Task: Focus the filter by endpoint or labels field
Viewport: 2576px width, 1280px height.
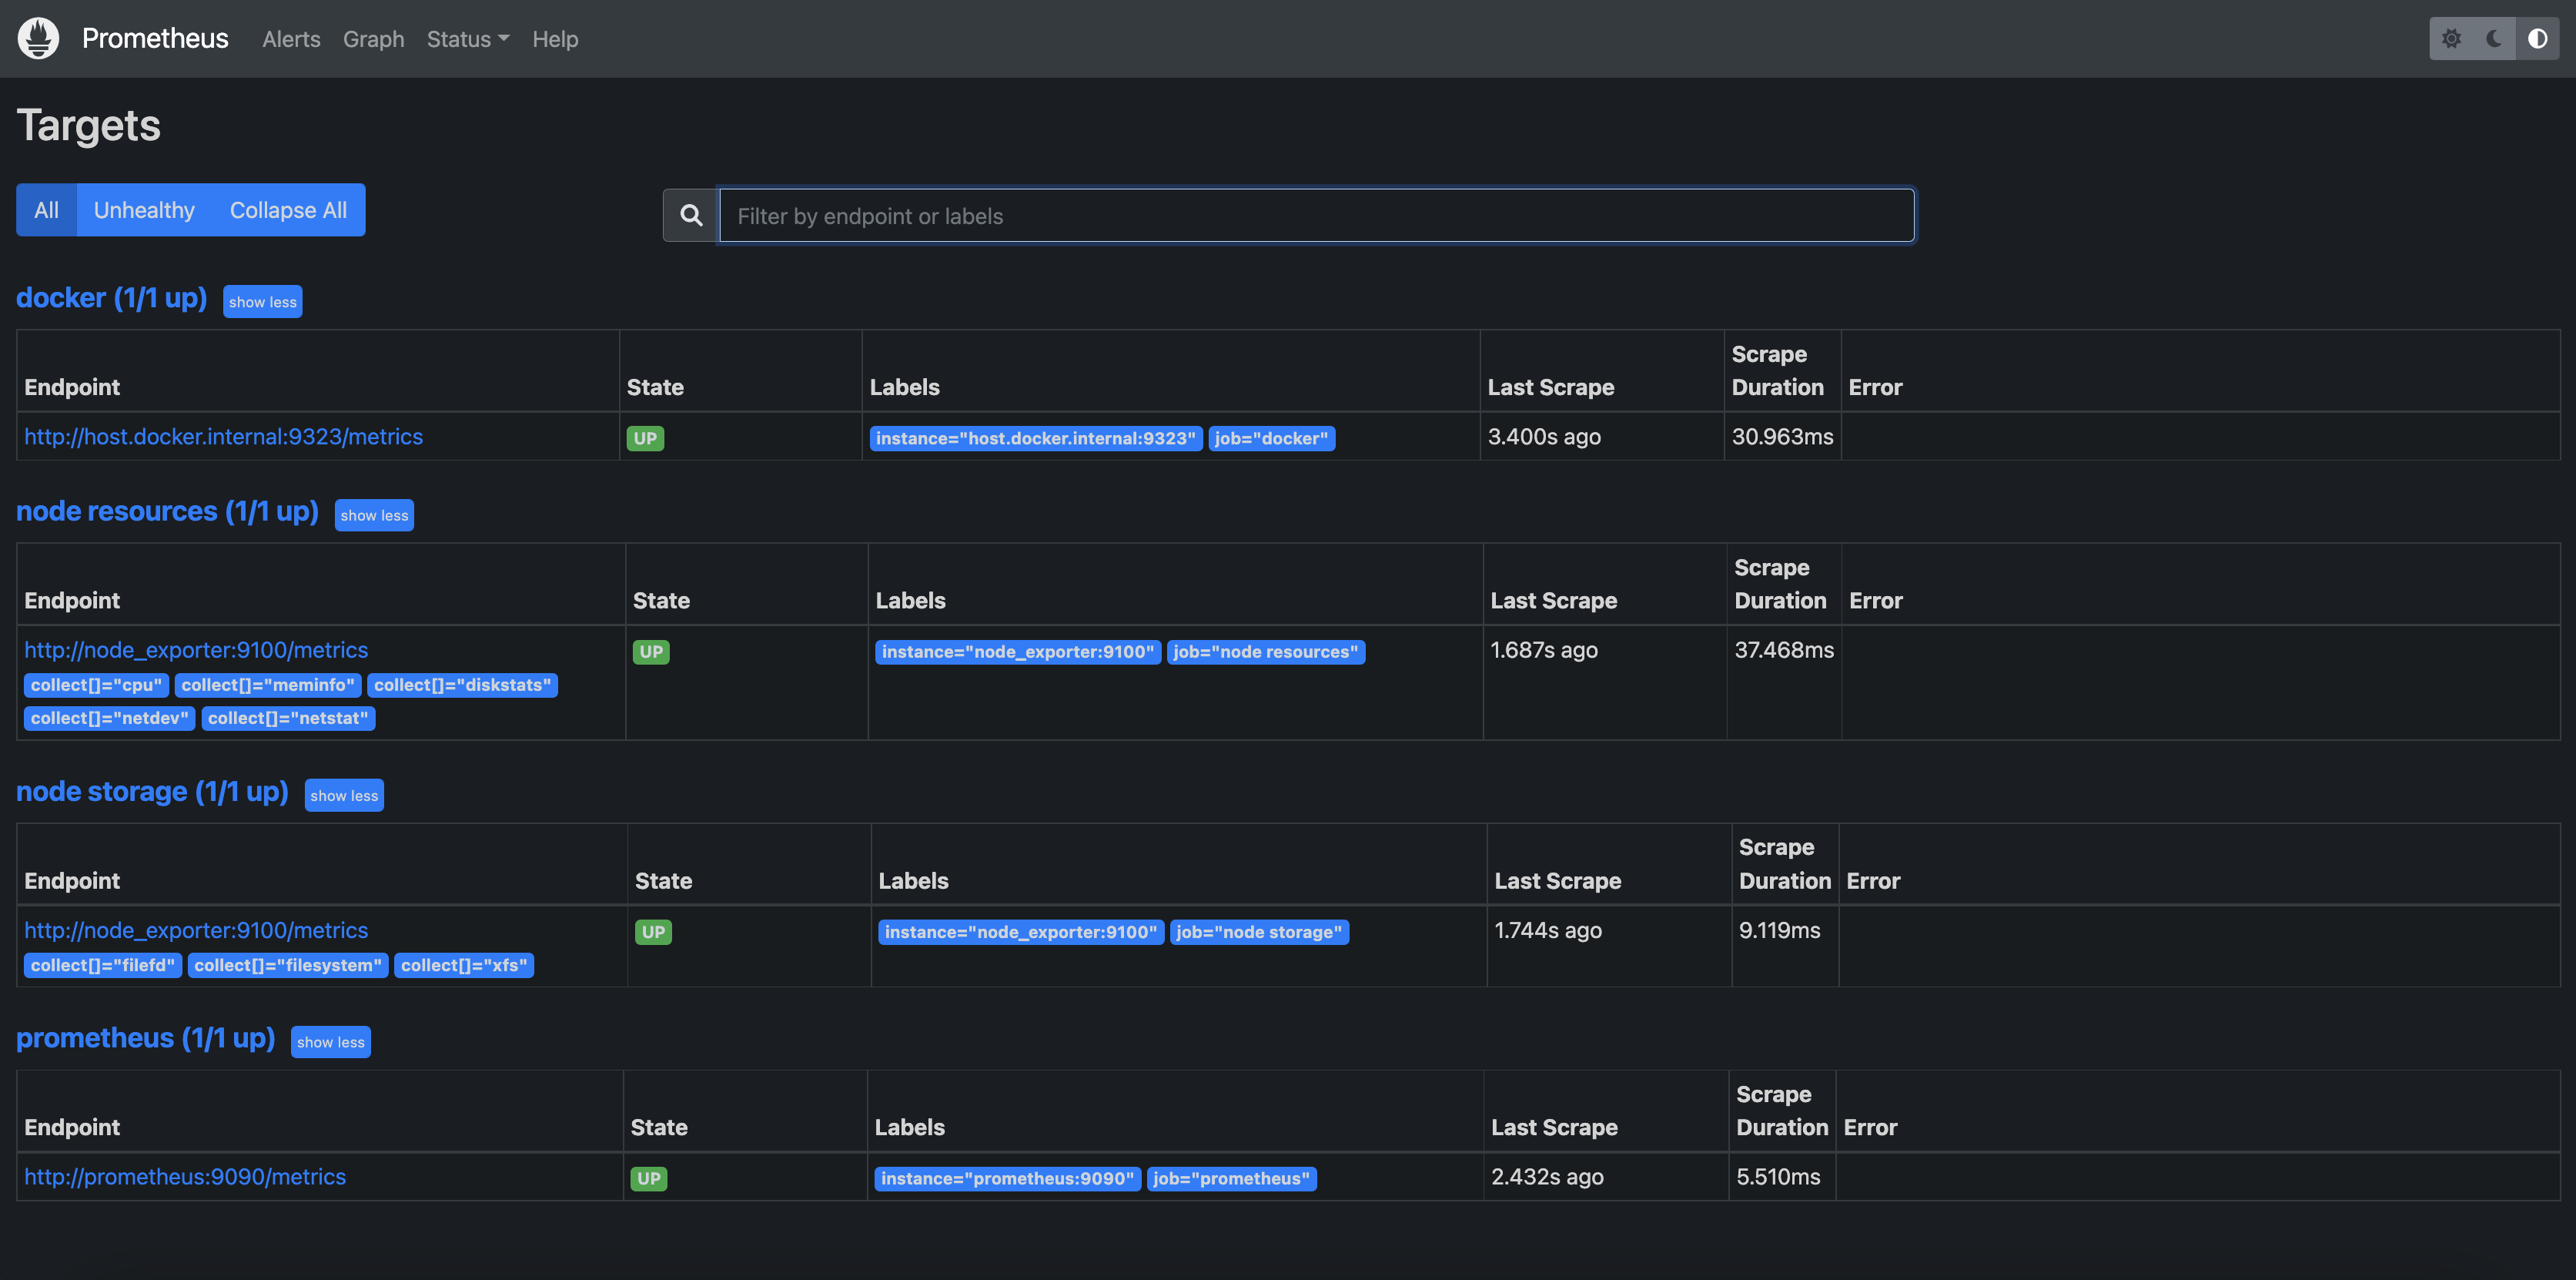Action: click(1316, 215)
